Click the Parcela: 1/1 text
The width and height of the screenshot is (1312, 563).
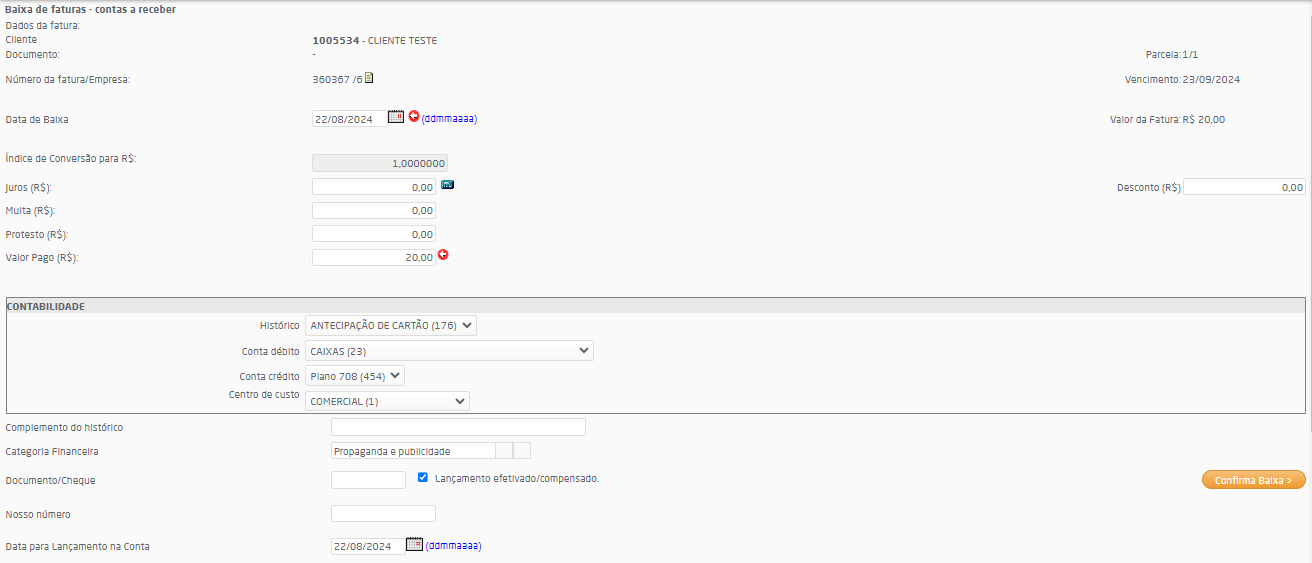pos(1172,54)
